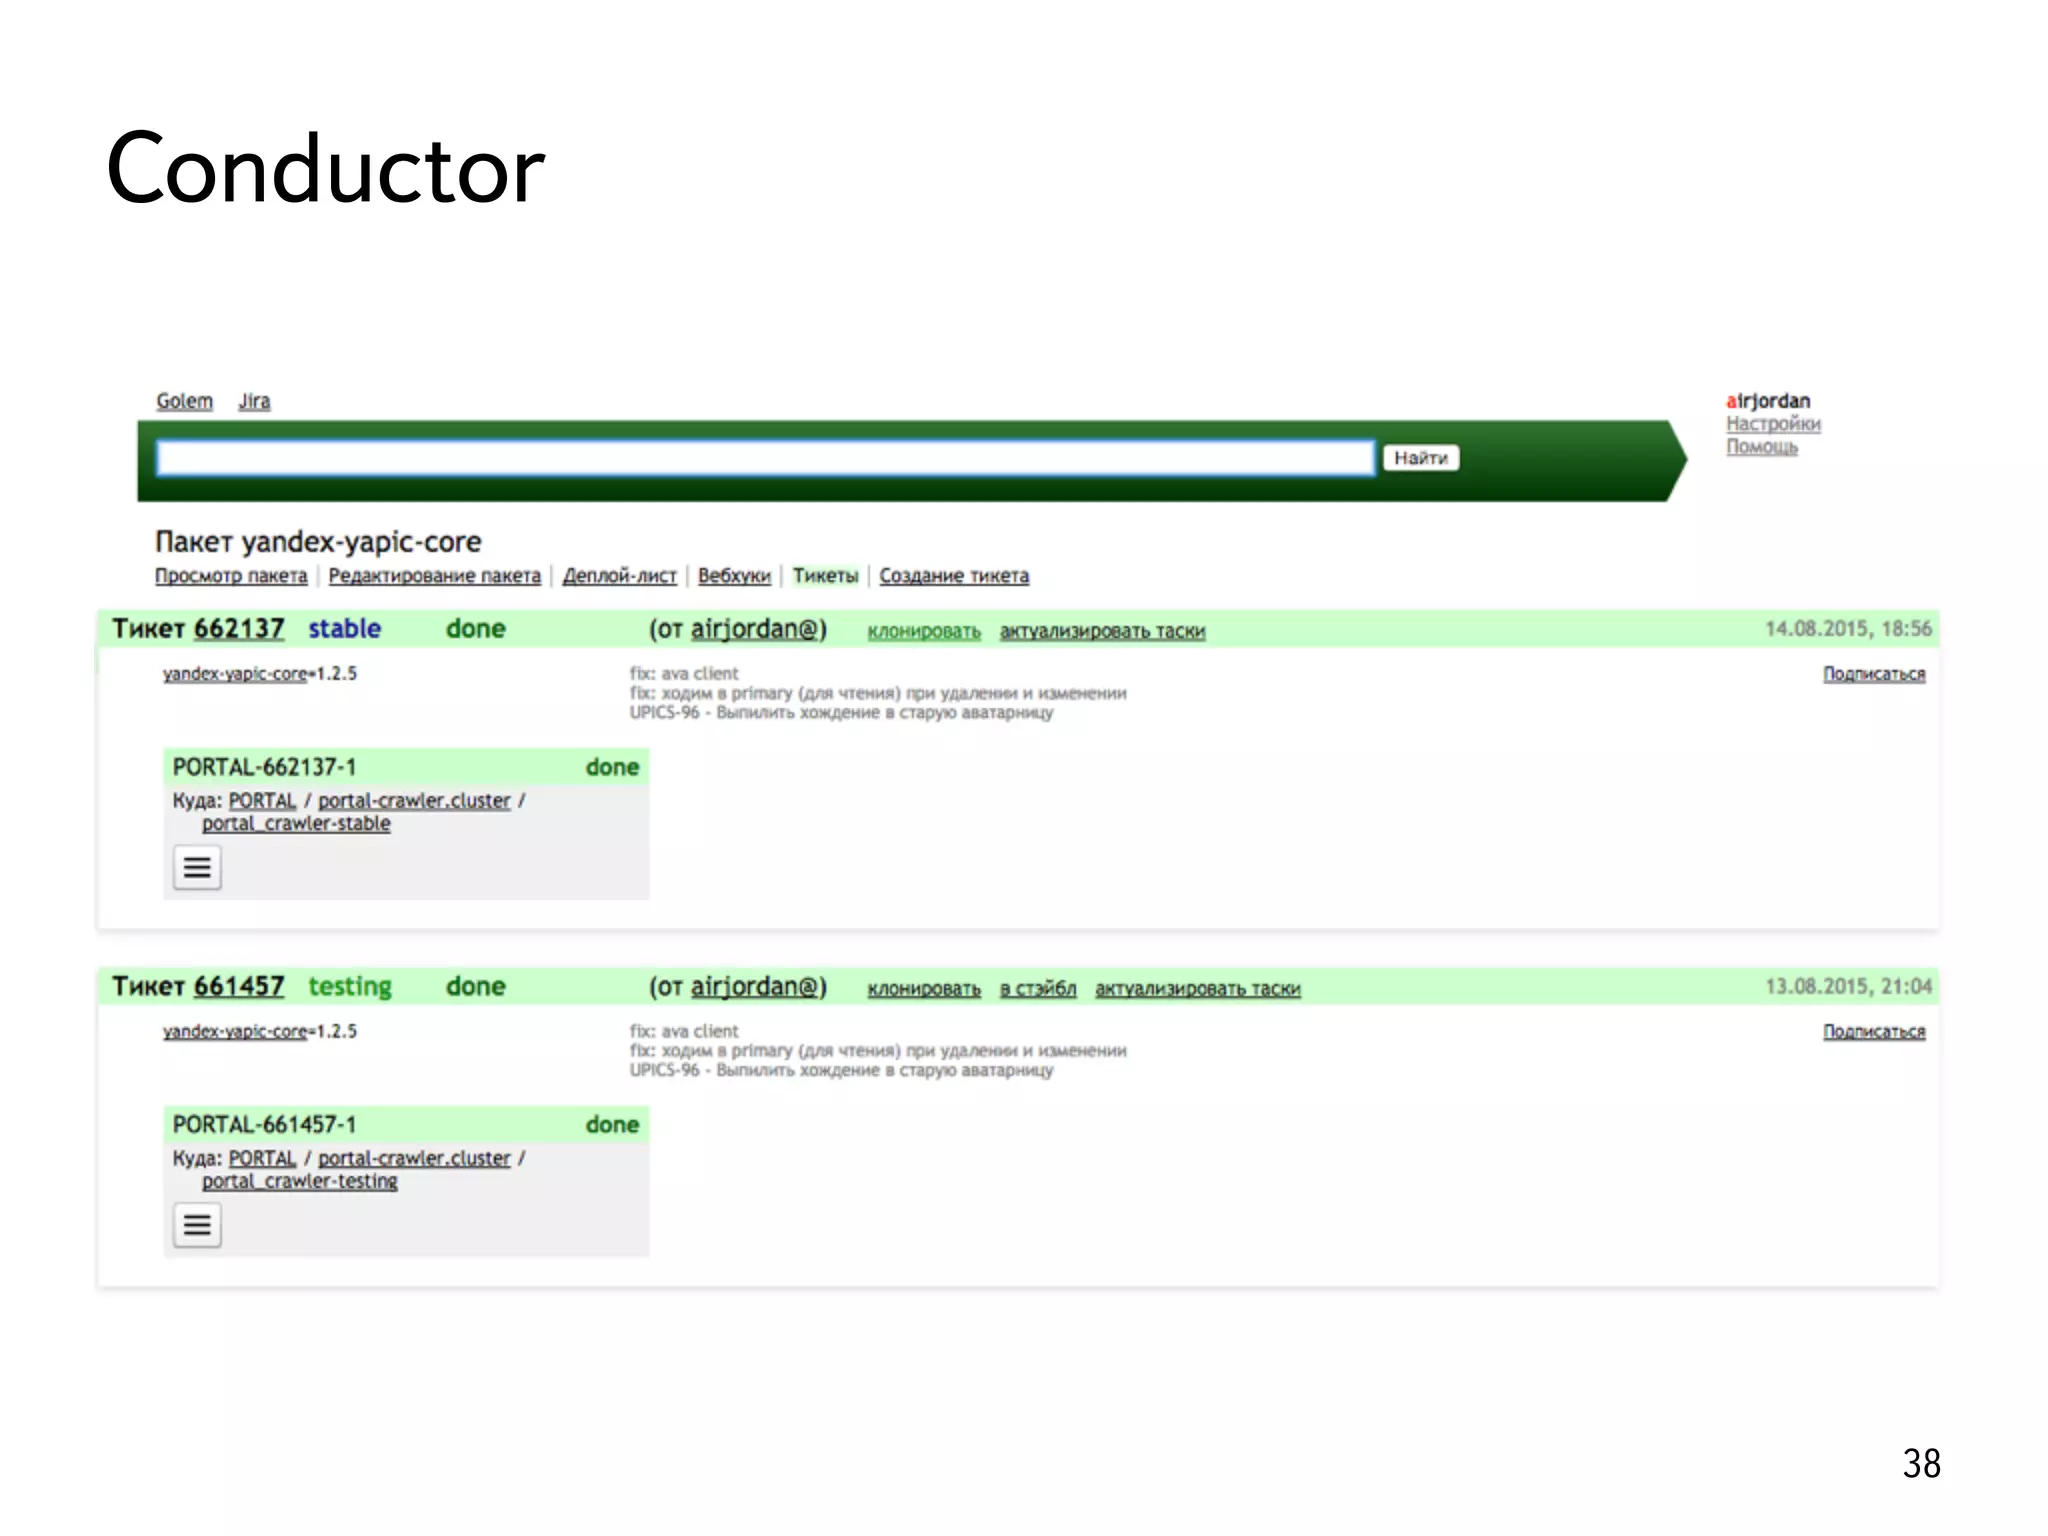Move ticket 661457 в стэйбл

click(1038, 989)
